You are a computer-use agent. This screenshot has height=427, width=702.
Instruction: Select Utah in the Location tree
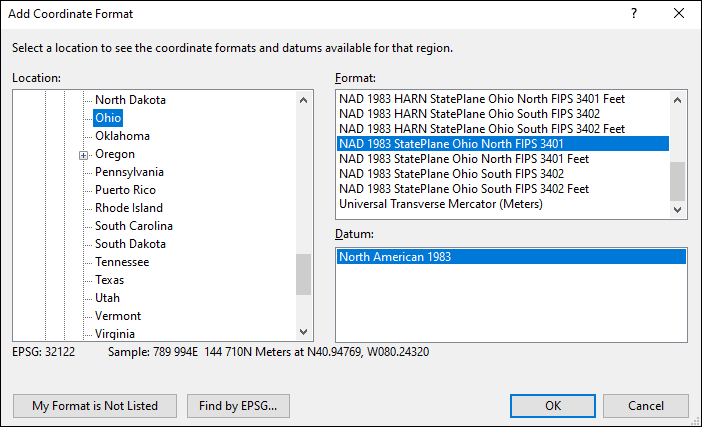click(x=107, y=298)
